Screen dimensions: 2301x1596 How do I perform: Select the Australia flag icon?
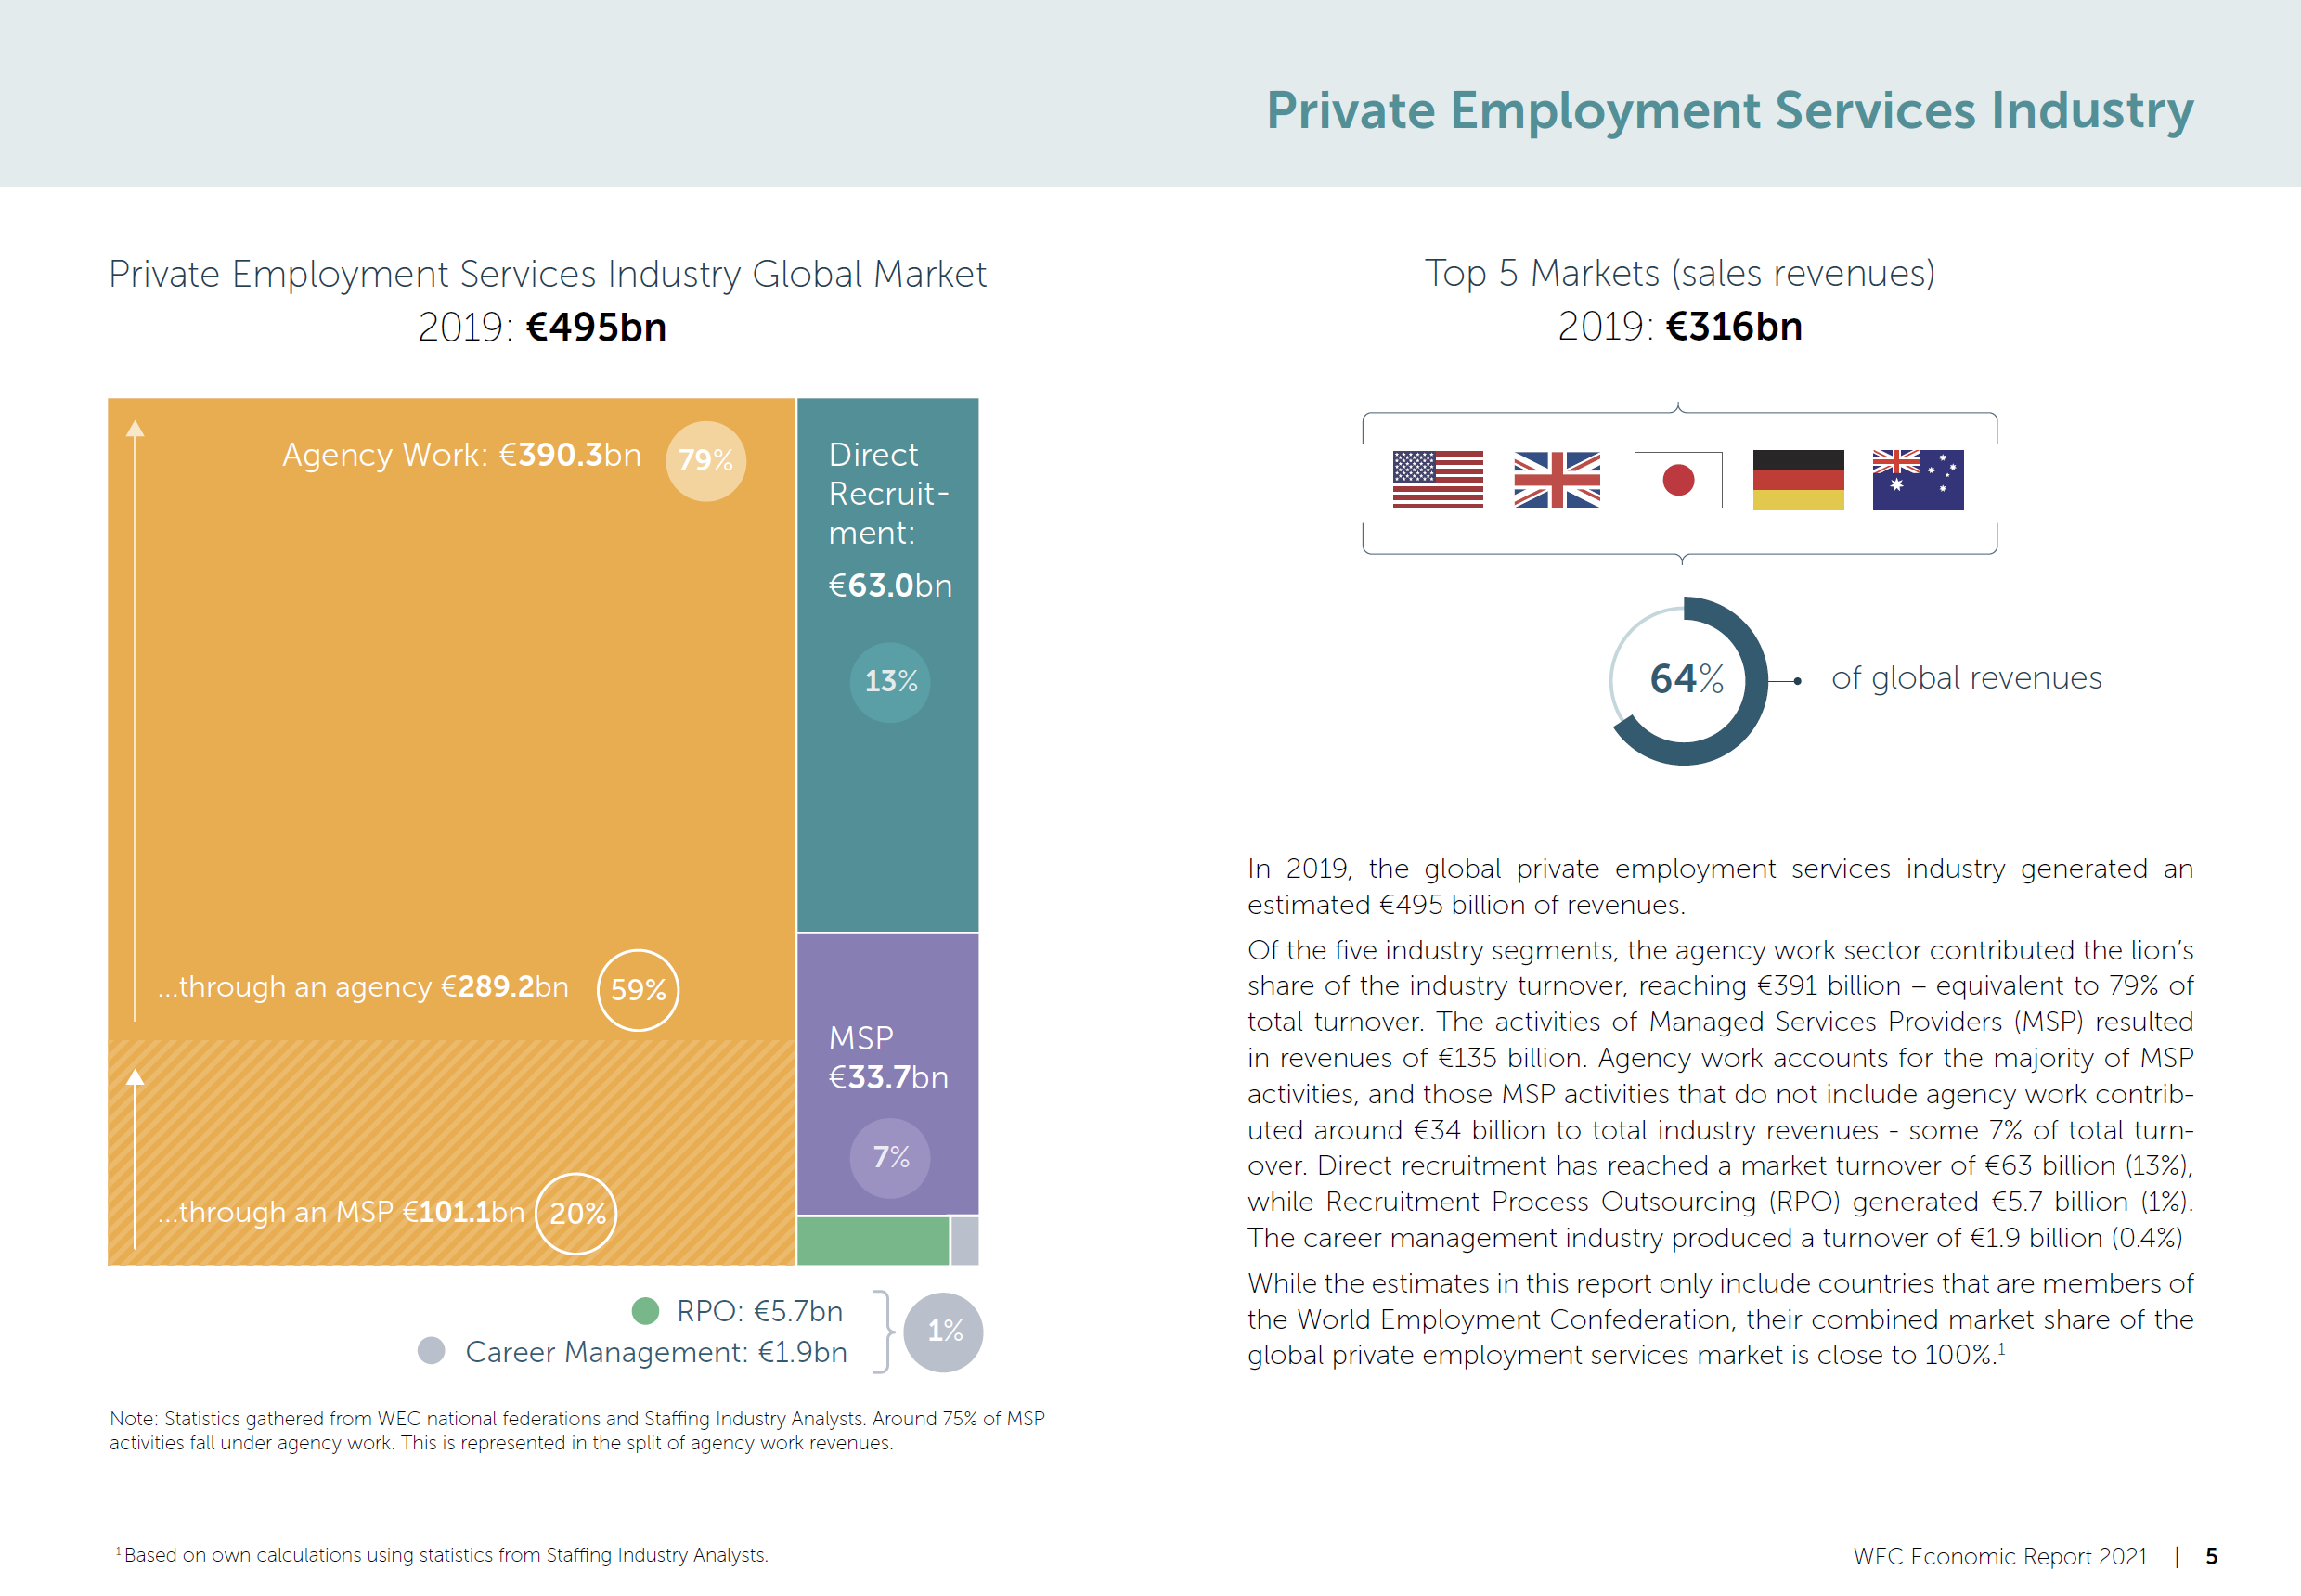(x=1917, y=480)
